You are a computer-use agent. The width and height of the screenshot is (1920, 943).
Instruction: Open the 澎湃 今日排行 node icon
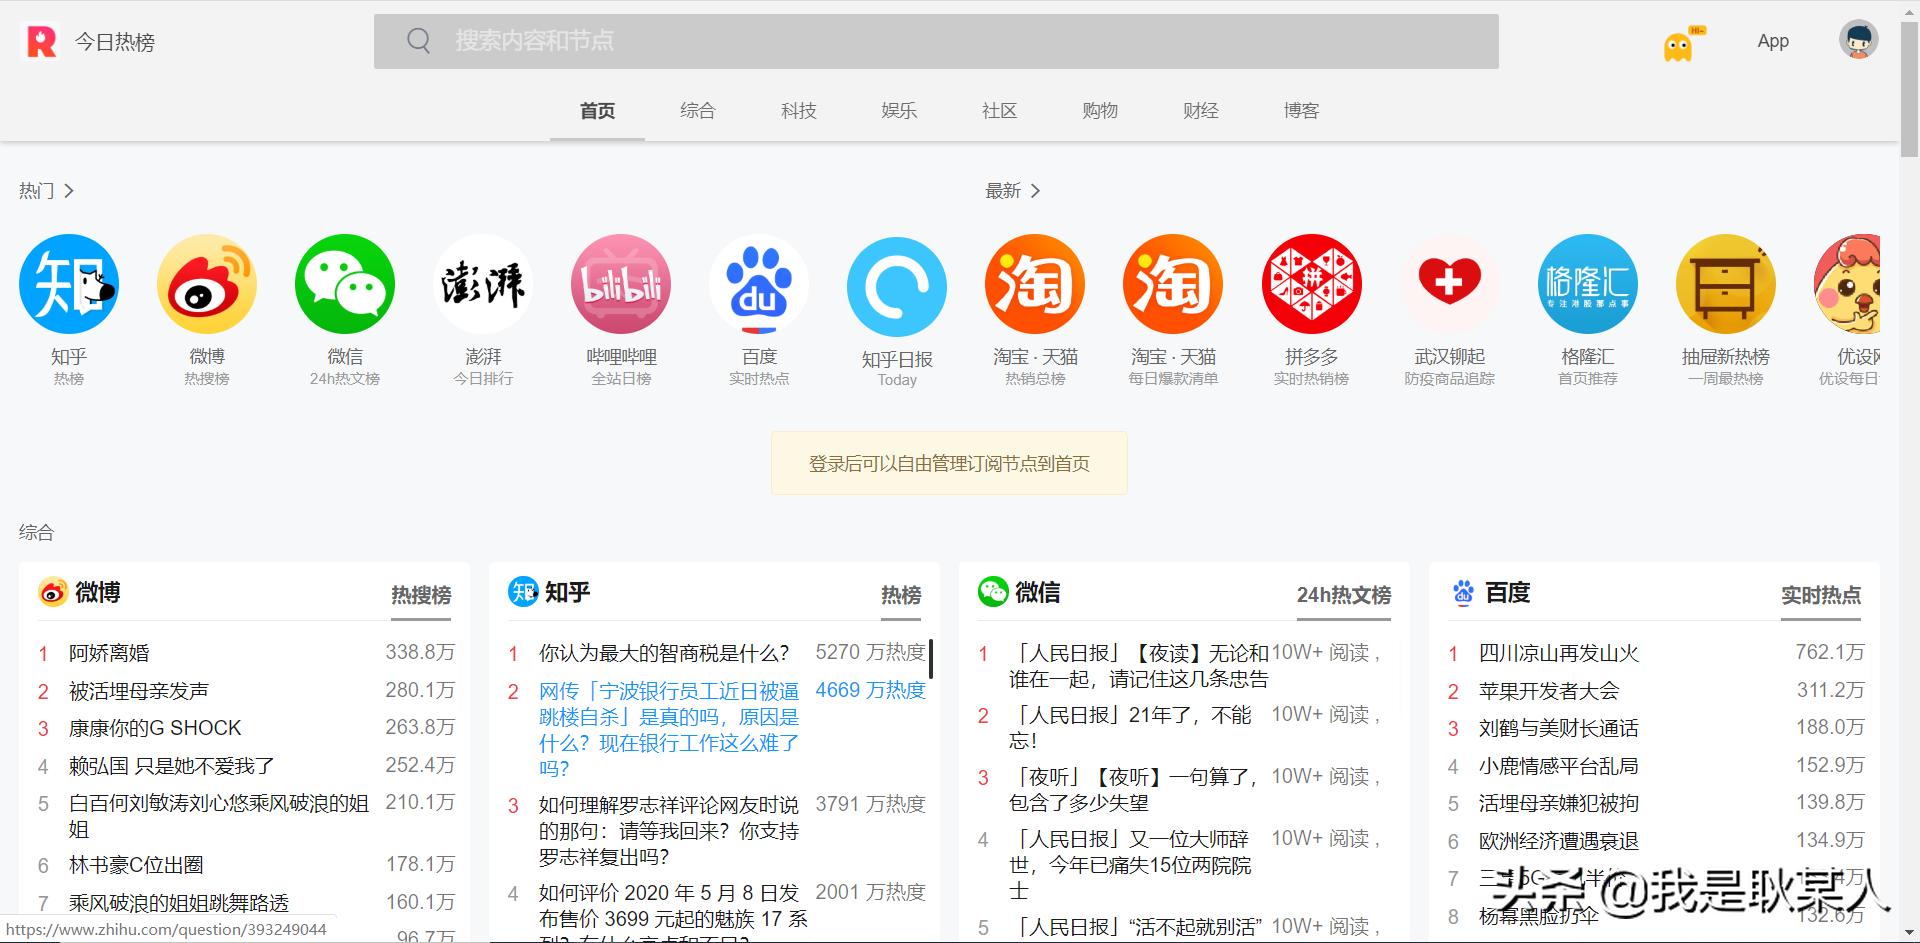(483, 284)
